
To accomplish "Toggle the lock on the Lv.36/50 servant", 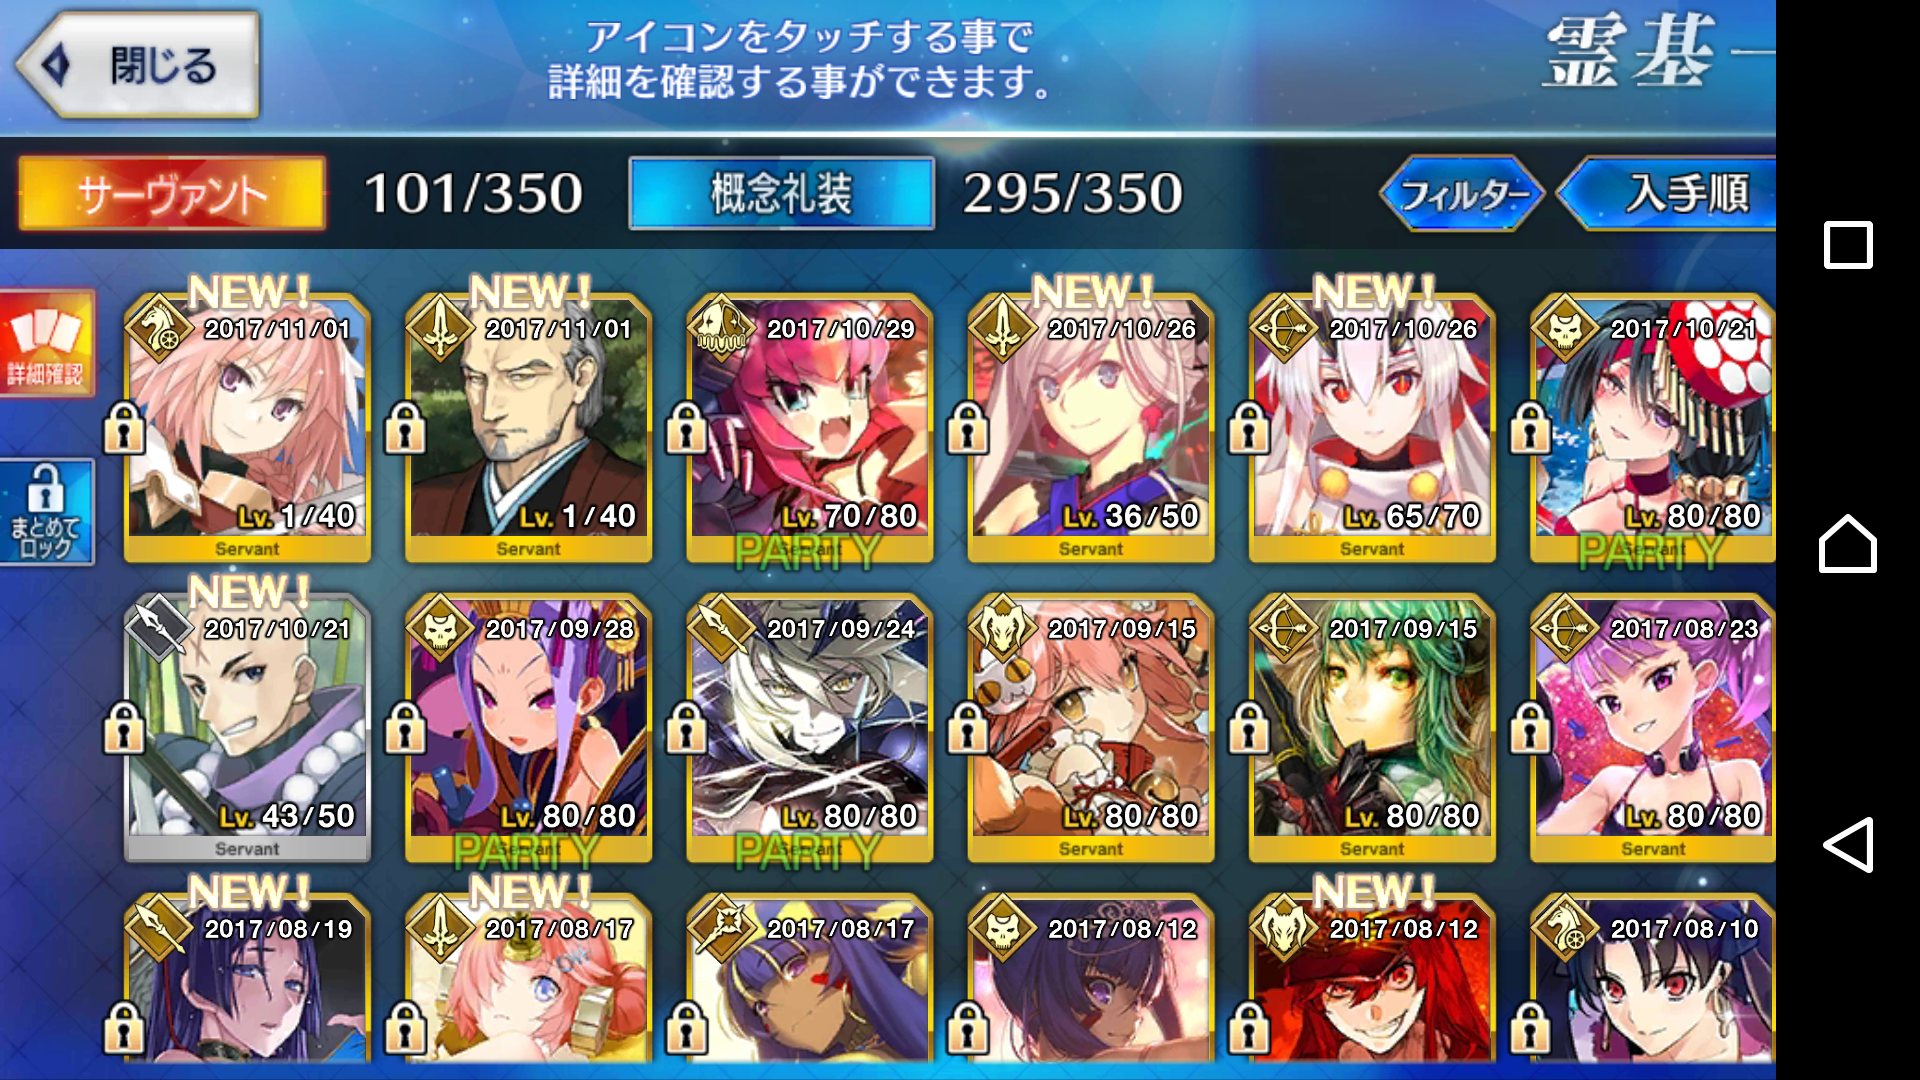I will 968,427.
